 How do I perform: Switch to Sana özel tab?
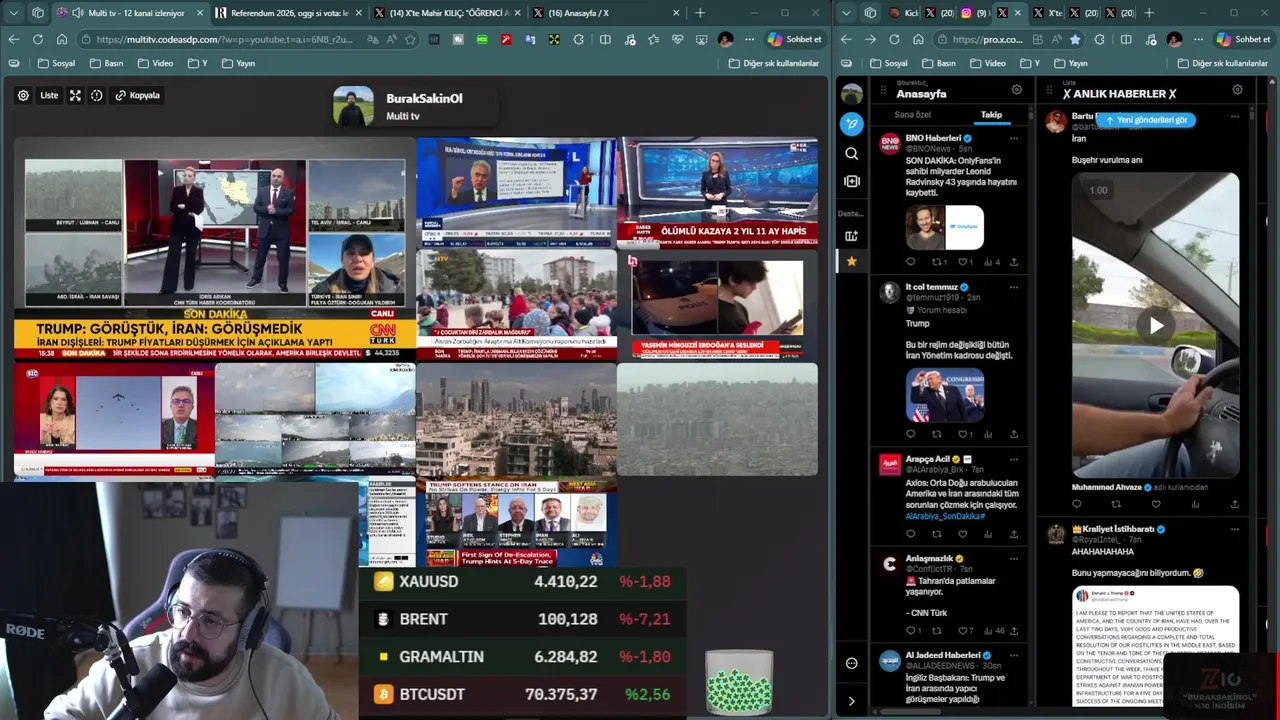pyautogui.click(x=912, y=115)
